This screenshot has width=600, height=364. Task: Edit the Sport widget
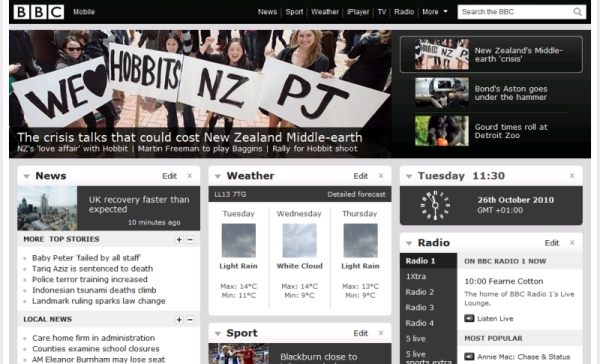360,333
